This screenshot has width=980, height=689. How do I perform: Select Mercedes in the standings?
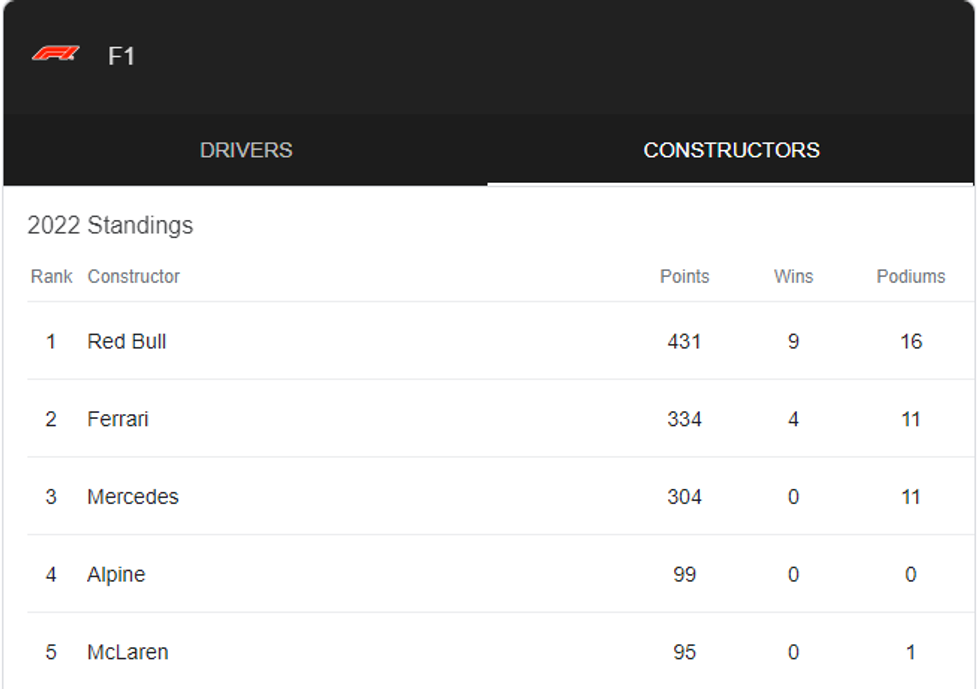tap(133, 497)
